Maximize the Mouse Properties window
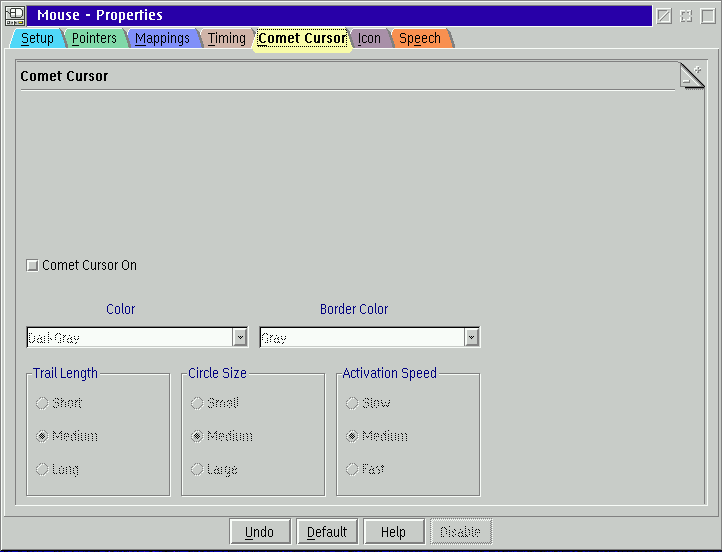Image resolution: width=722 pixels, height=552 pixels. (708, 16)
